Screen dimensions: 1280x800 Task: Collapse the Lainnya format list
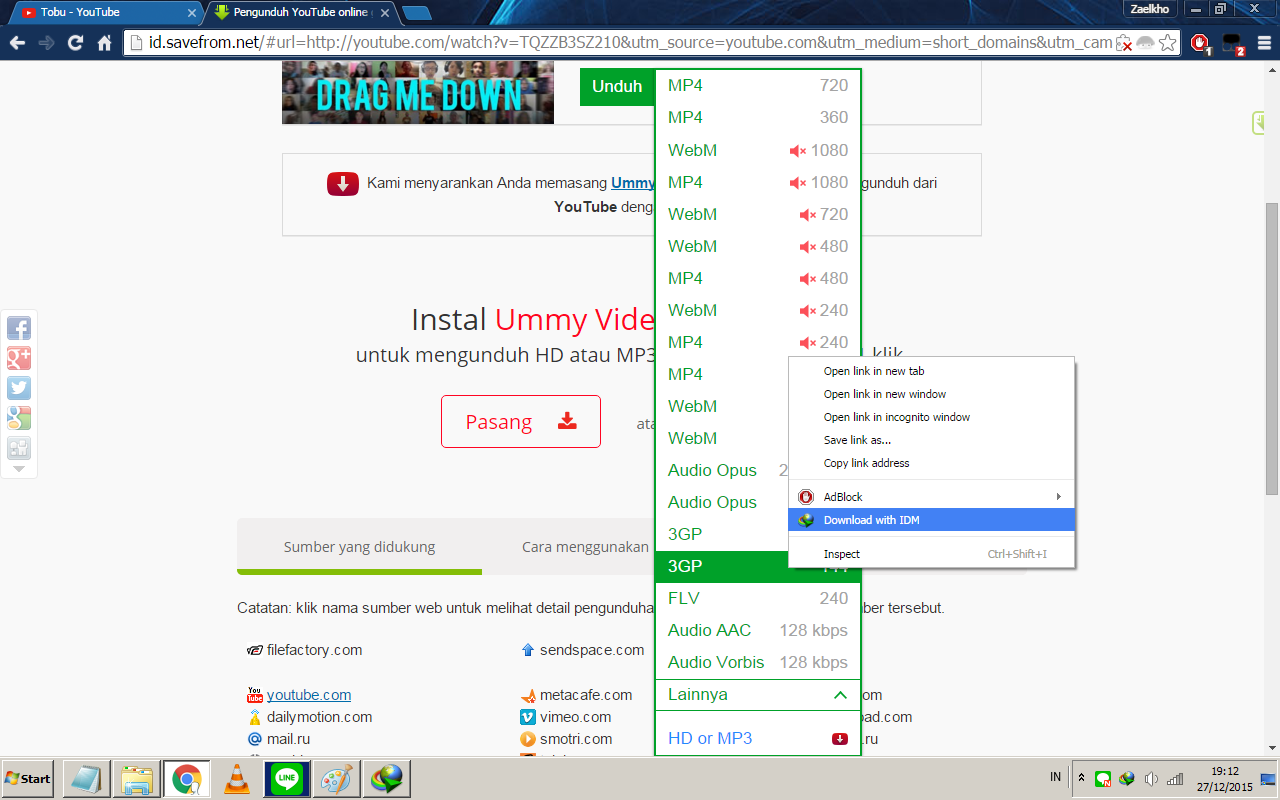758,695
